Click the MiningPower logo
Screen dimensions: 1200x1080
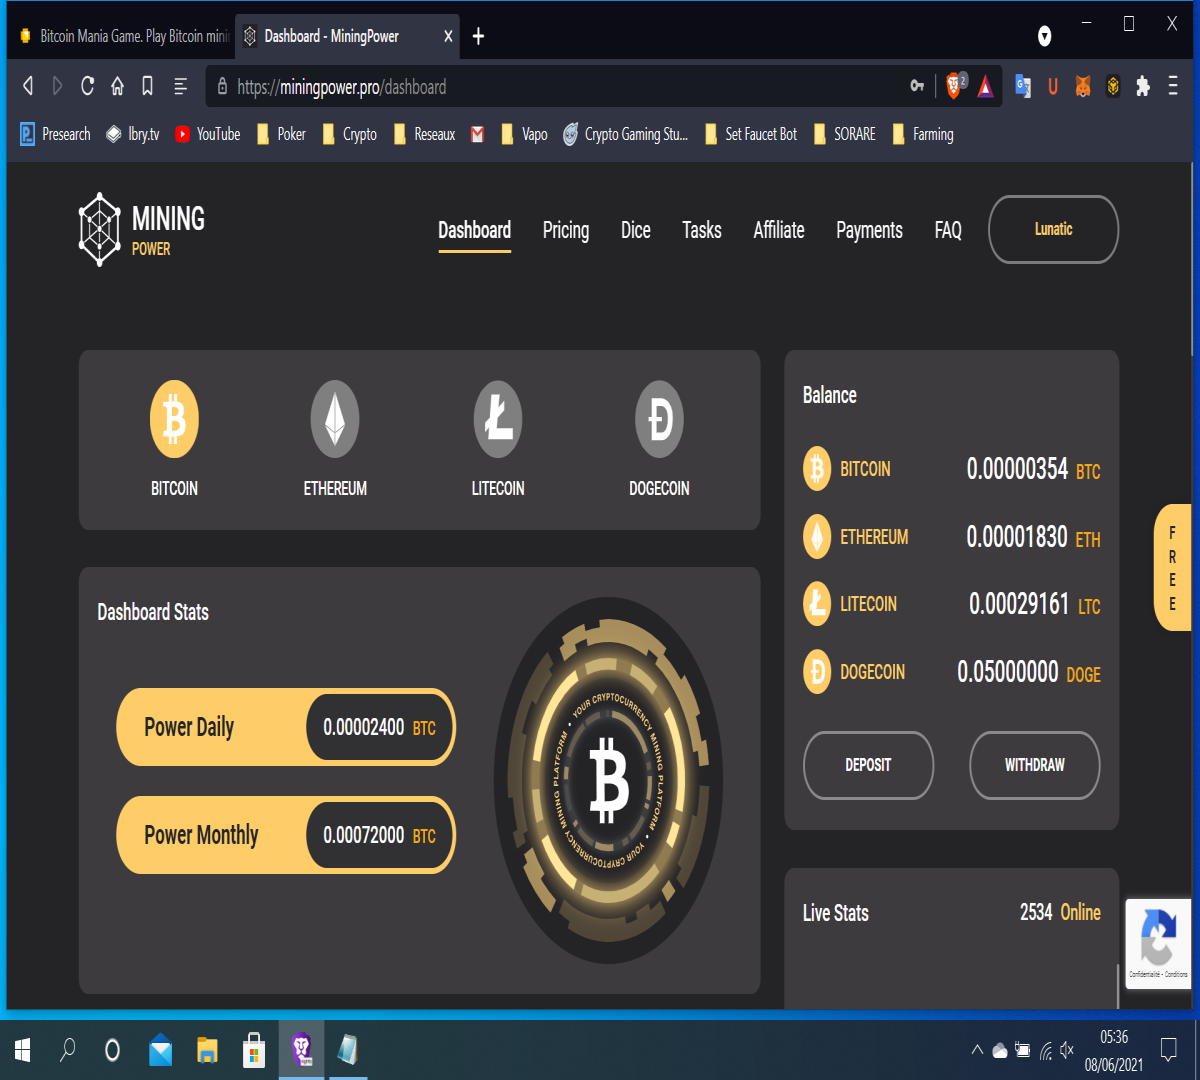pos(142,229)
